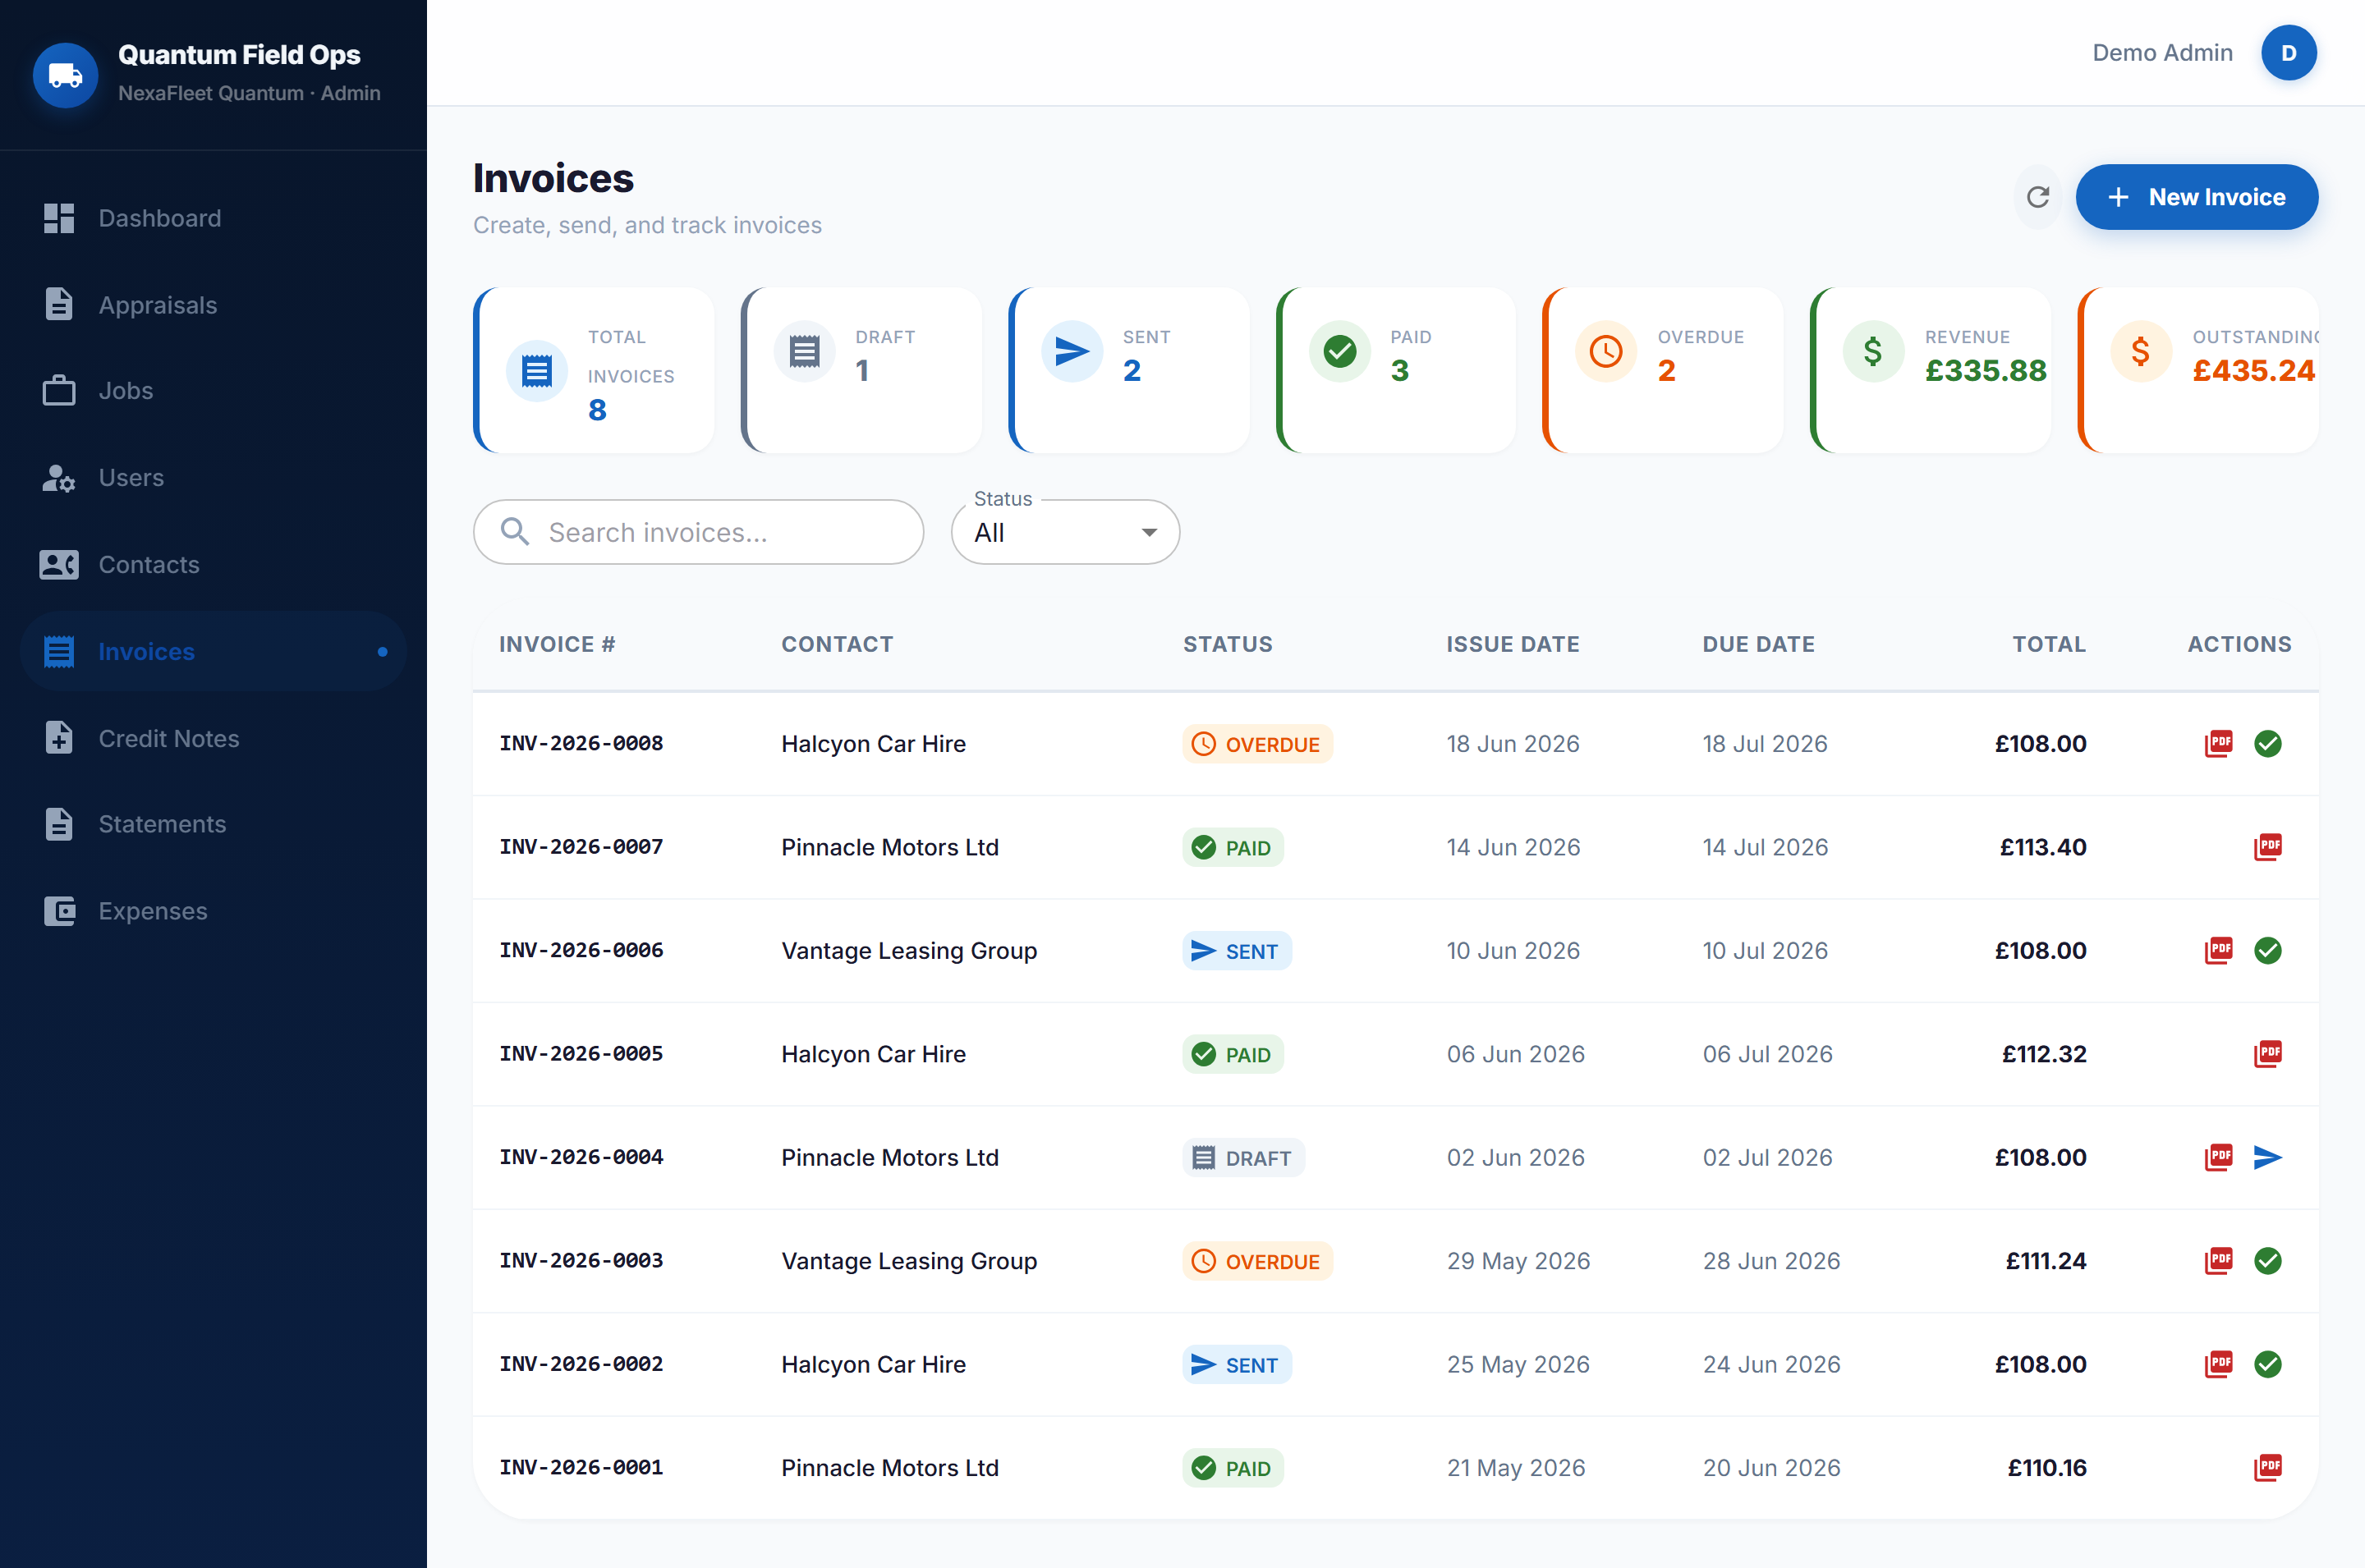Viewport: 2365px width, 1568px height.
Task: Click the £113.40 total amount
Action: tap(2042, 847)
